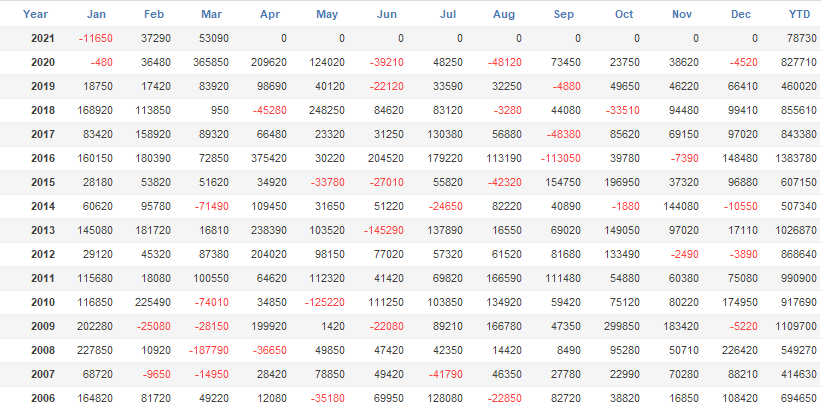Click the 2021 YTD value 78730
Image resolution: width=821 pixels, height=413 pixels.
pyautogui.click(x=799, y=38)
